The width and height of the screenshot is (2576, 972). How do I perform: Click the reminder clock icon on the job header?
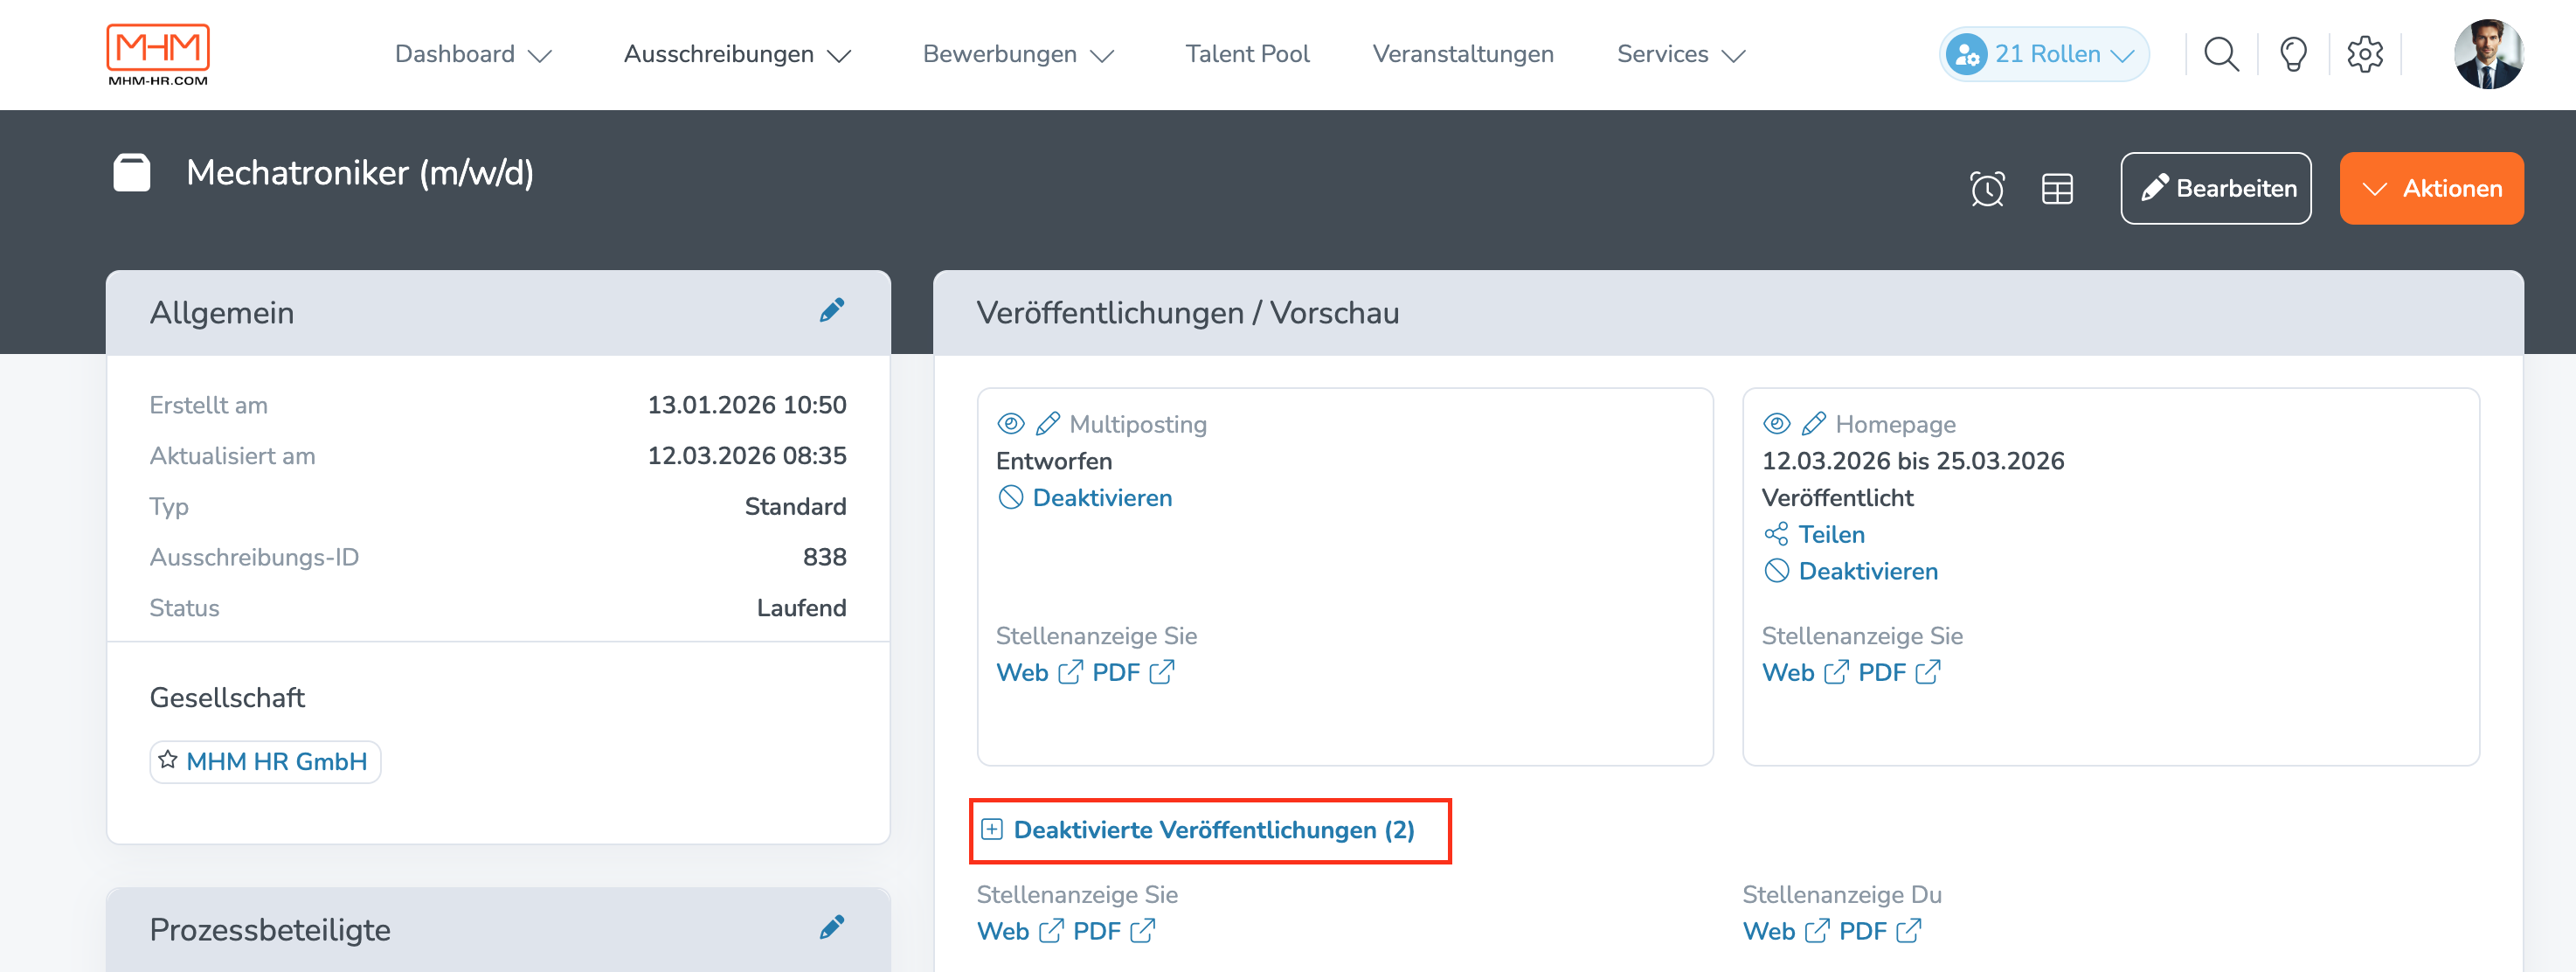[1987, 188]
